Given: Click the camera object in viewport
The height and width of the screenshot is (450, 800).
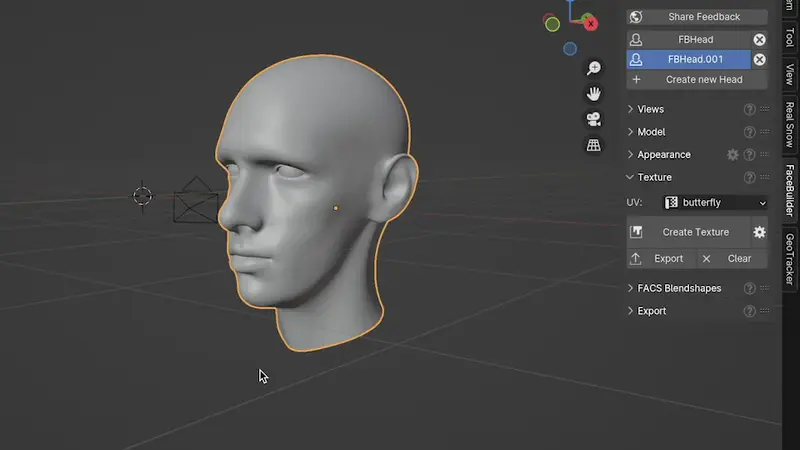Looking at the screenshot, I should pyautogui.click(x=196, y=200).
